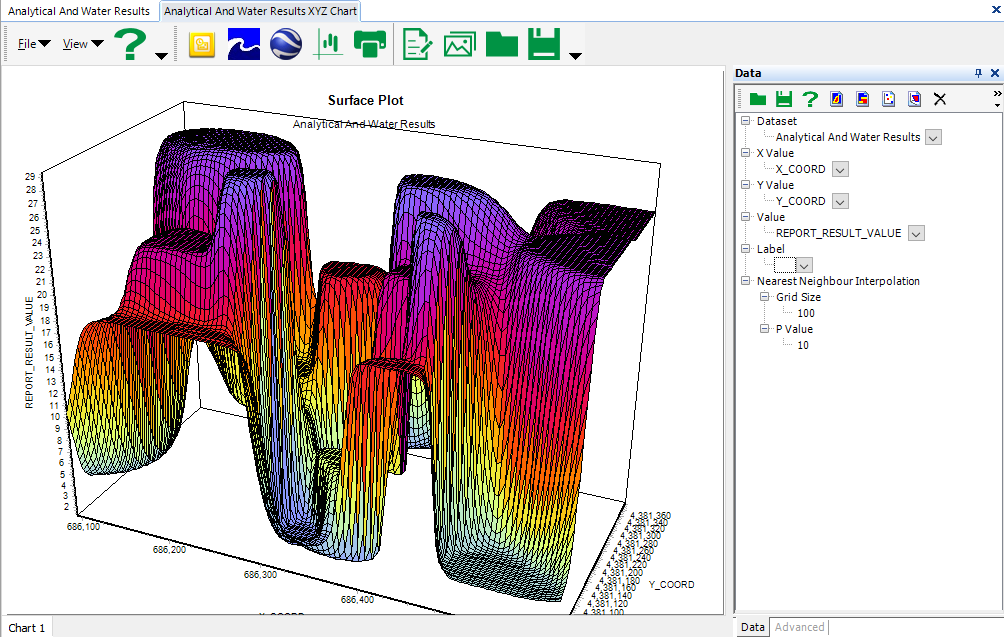1004x637 pixels.
Task: Switch to the Analytical And Water Results tab
Action: click(79, 11)
